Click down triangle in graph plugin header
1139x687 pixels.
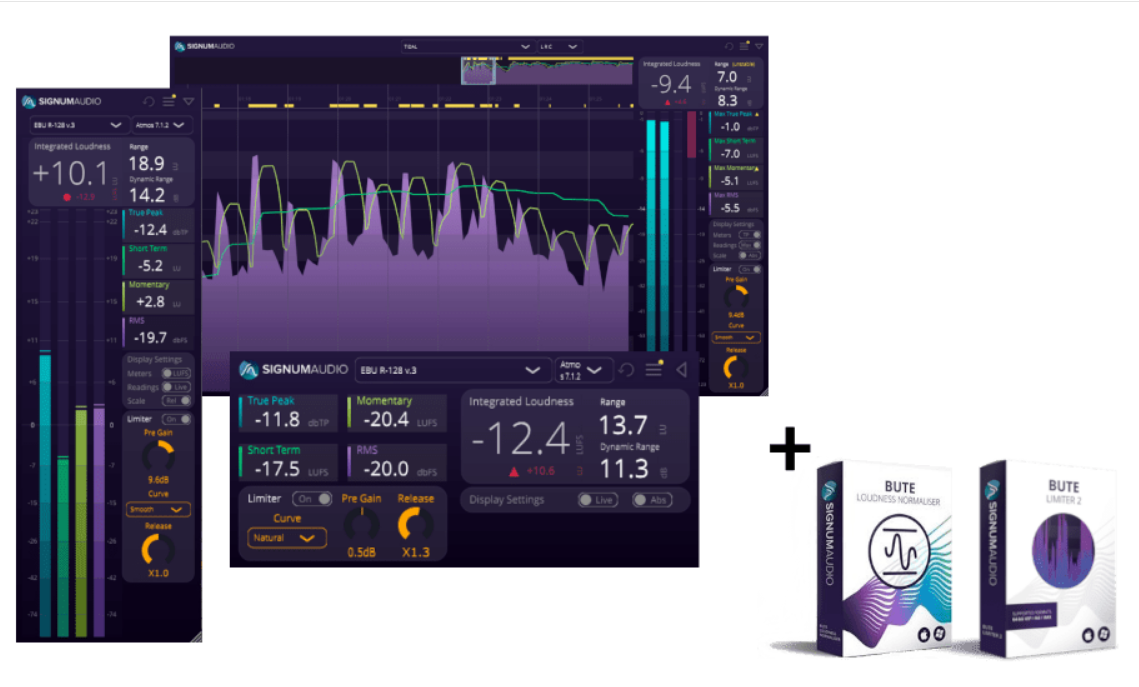759,46
